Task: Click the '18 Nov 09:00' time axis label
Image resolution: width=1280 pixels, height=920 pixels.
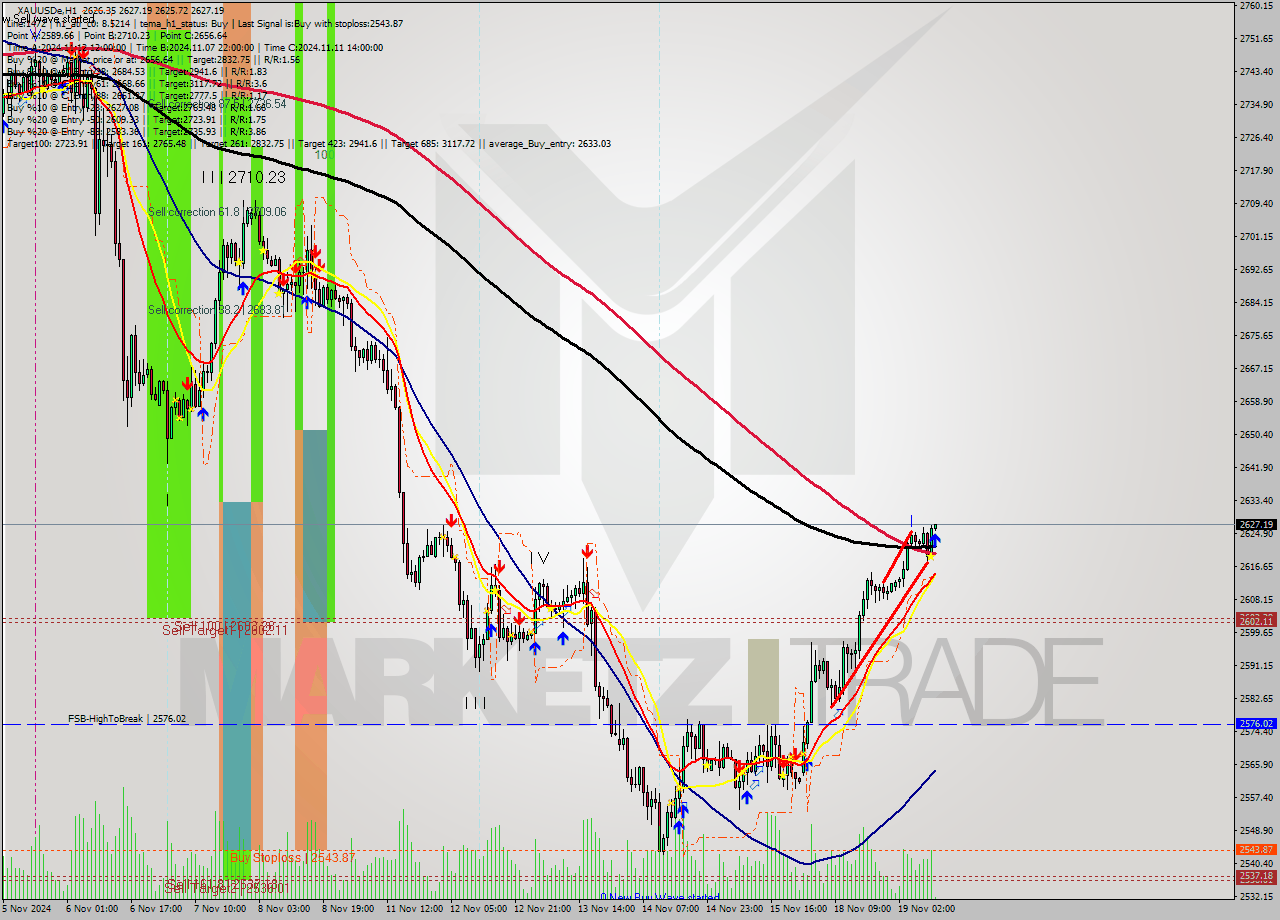Action: 862,910
